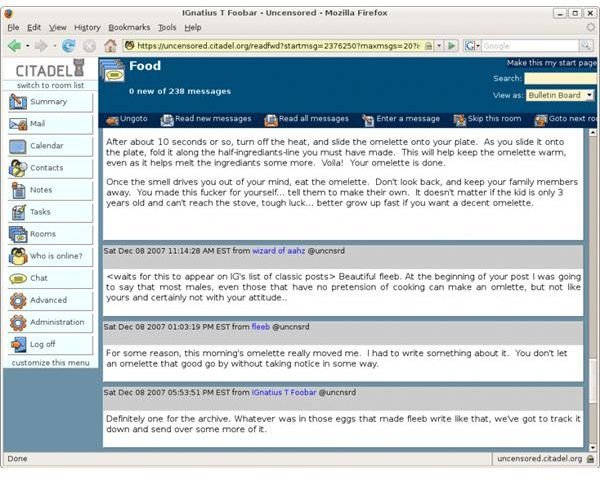Reload the page in Firefox
The width and height of the screenshot is (600, 481).
coord(68,46)
